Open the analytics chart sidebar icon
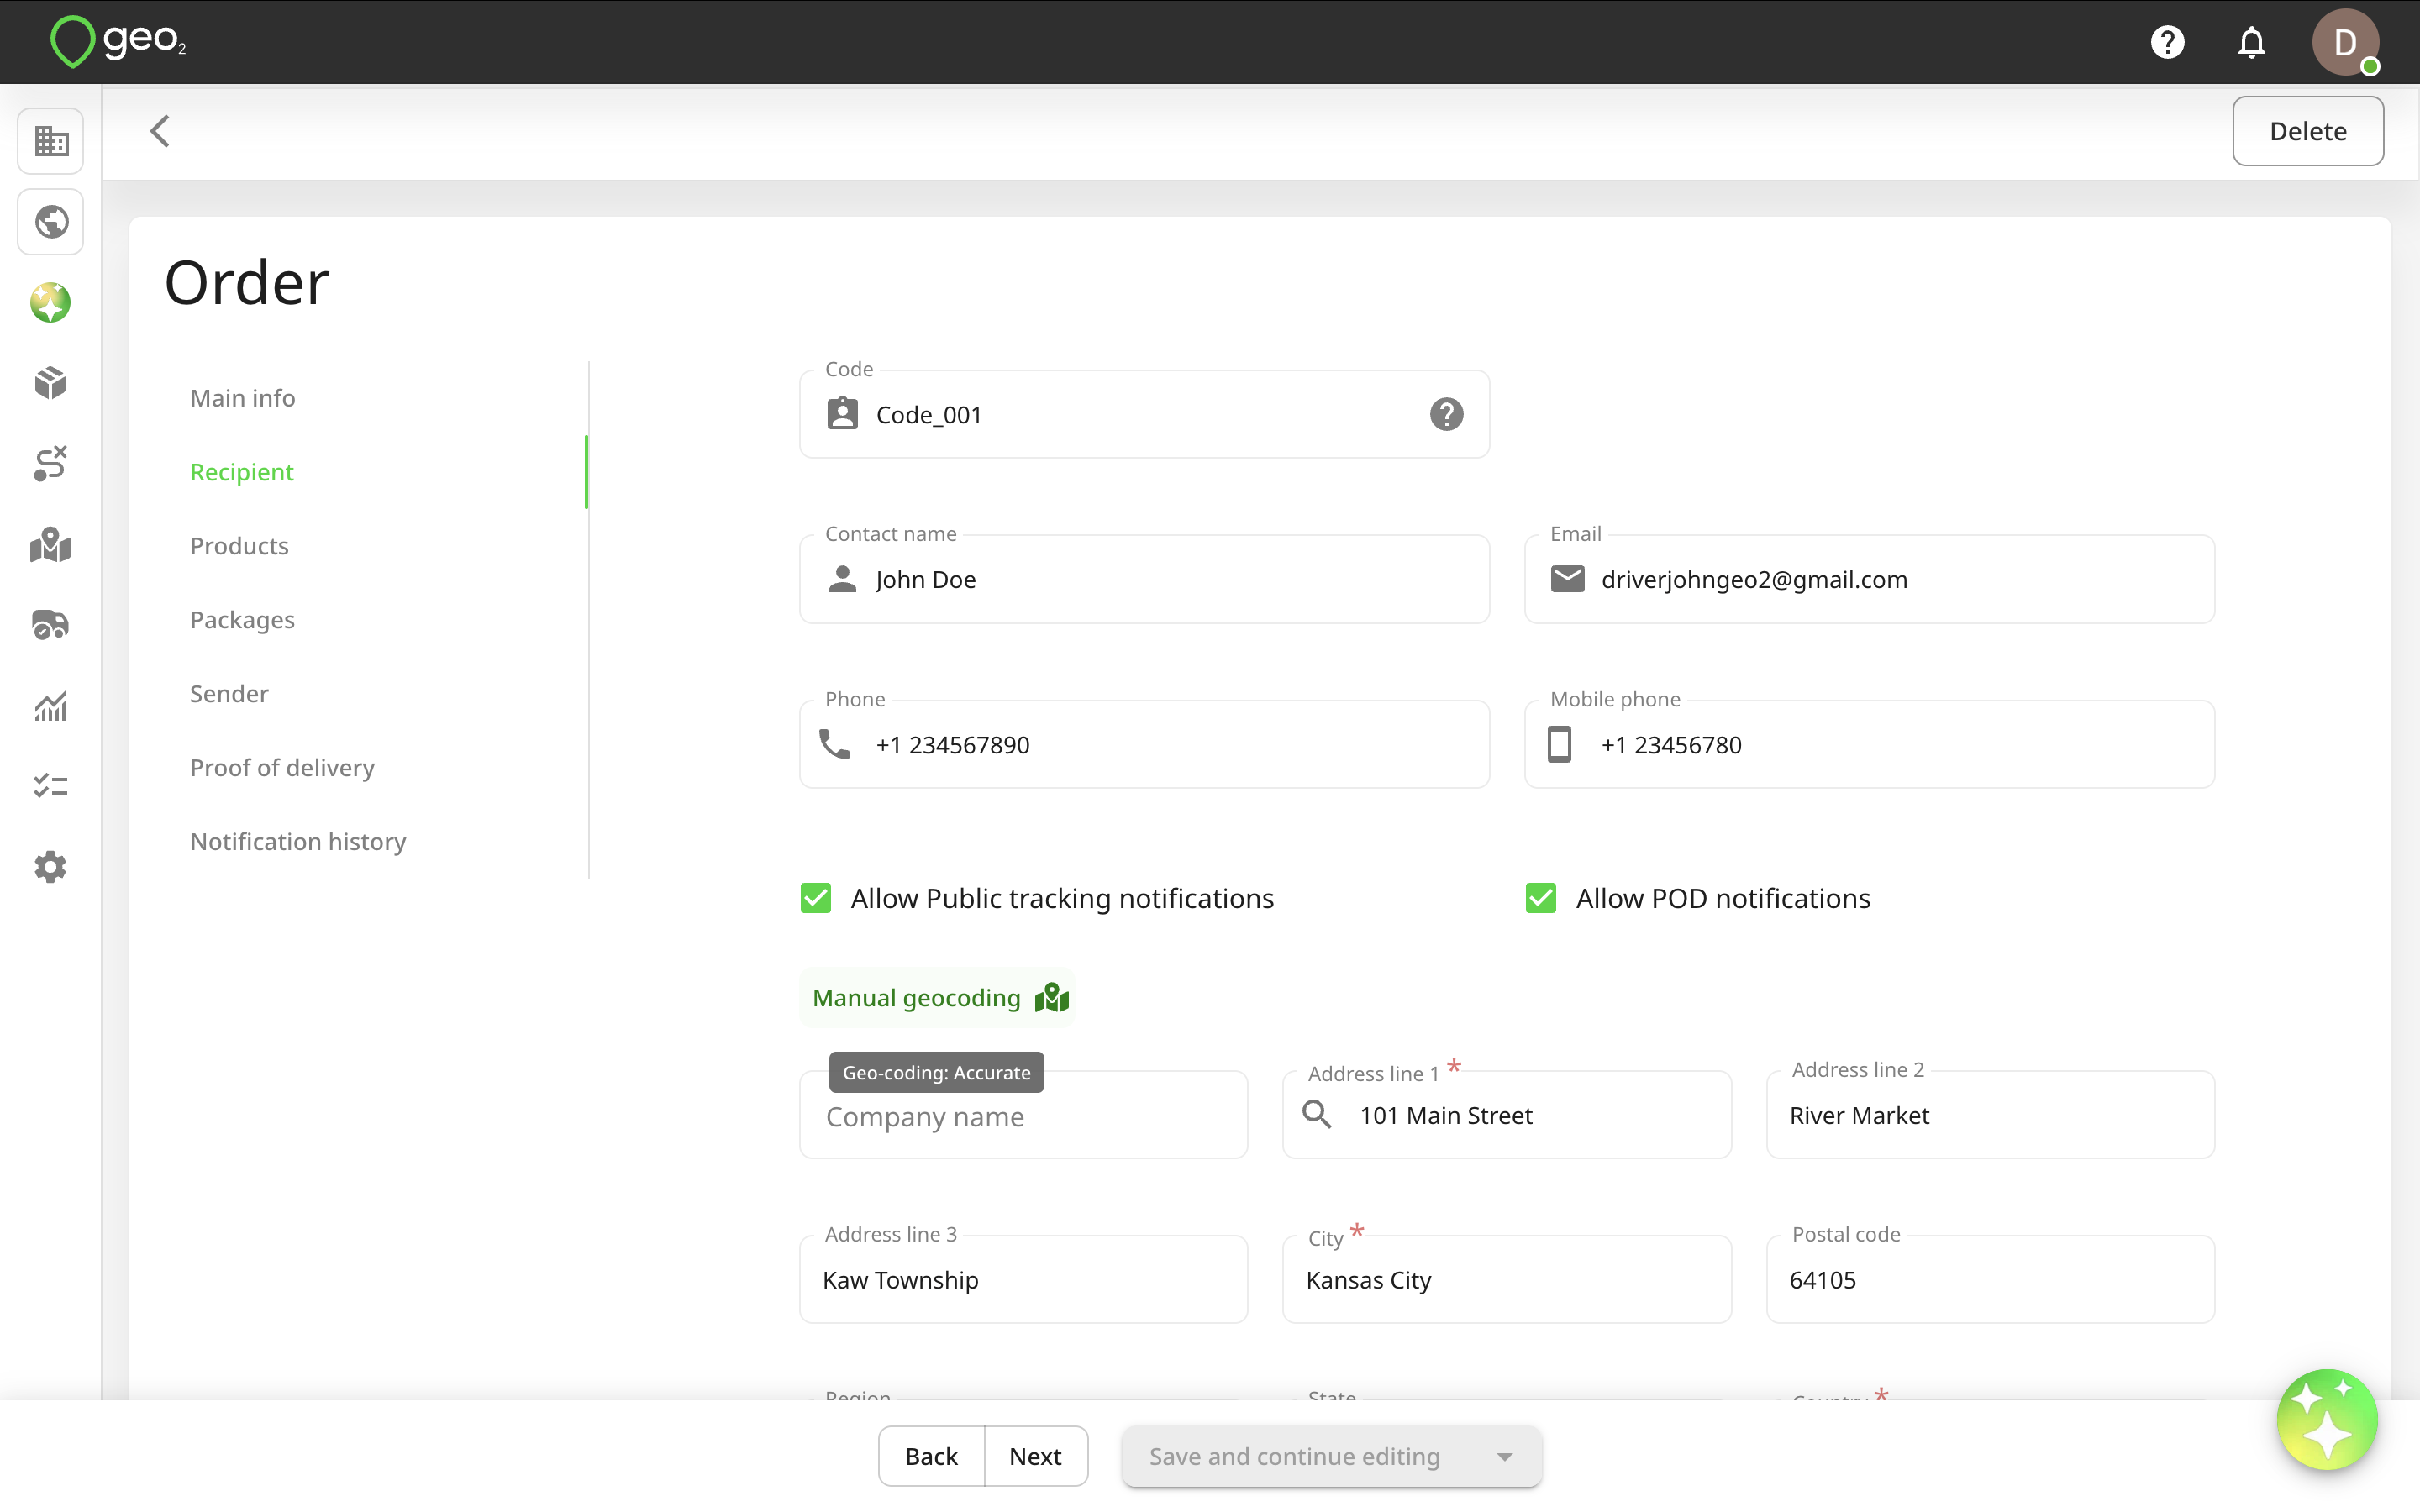Screen dimensions: 2420x1512 [x=50, y=706]
